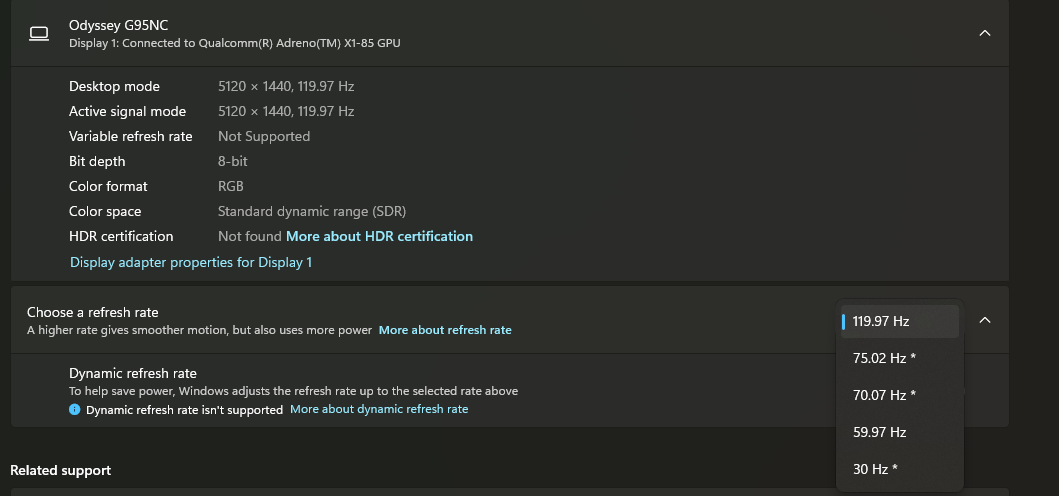The image size is (1059, 496).
Task: Click the monitor icon beside Odyssey G95NC
Action: (x=39, y=33)
